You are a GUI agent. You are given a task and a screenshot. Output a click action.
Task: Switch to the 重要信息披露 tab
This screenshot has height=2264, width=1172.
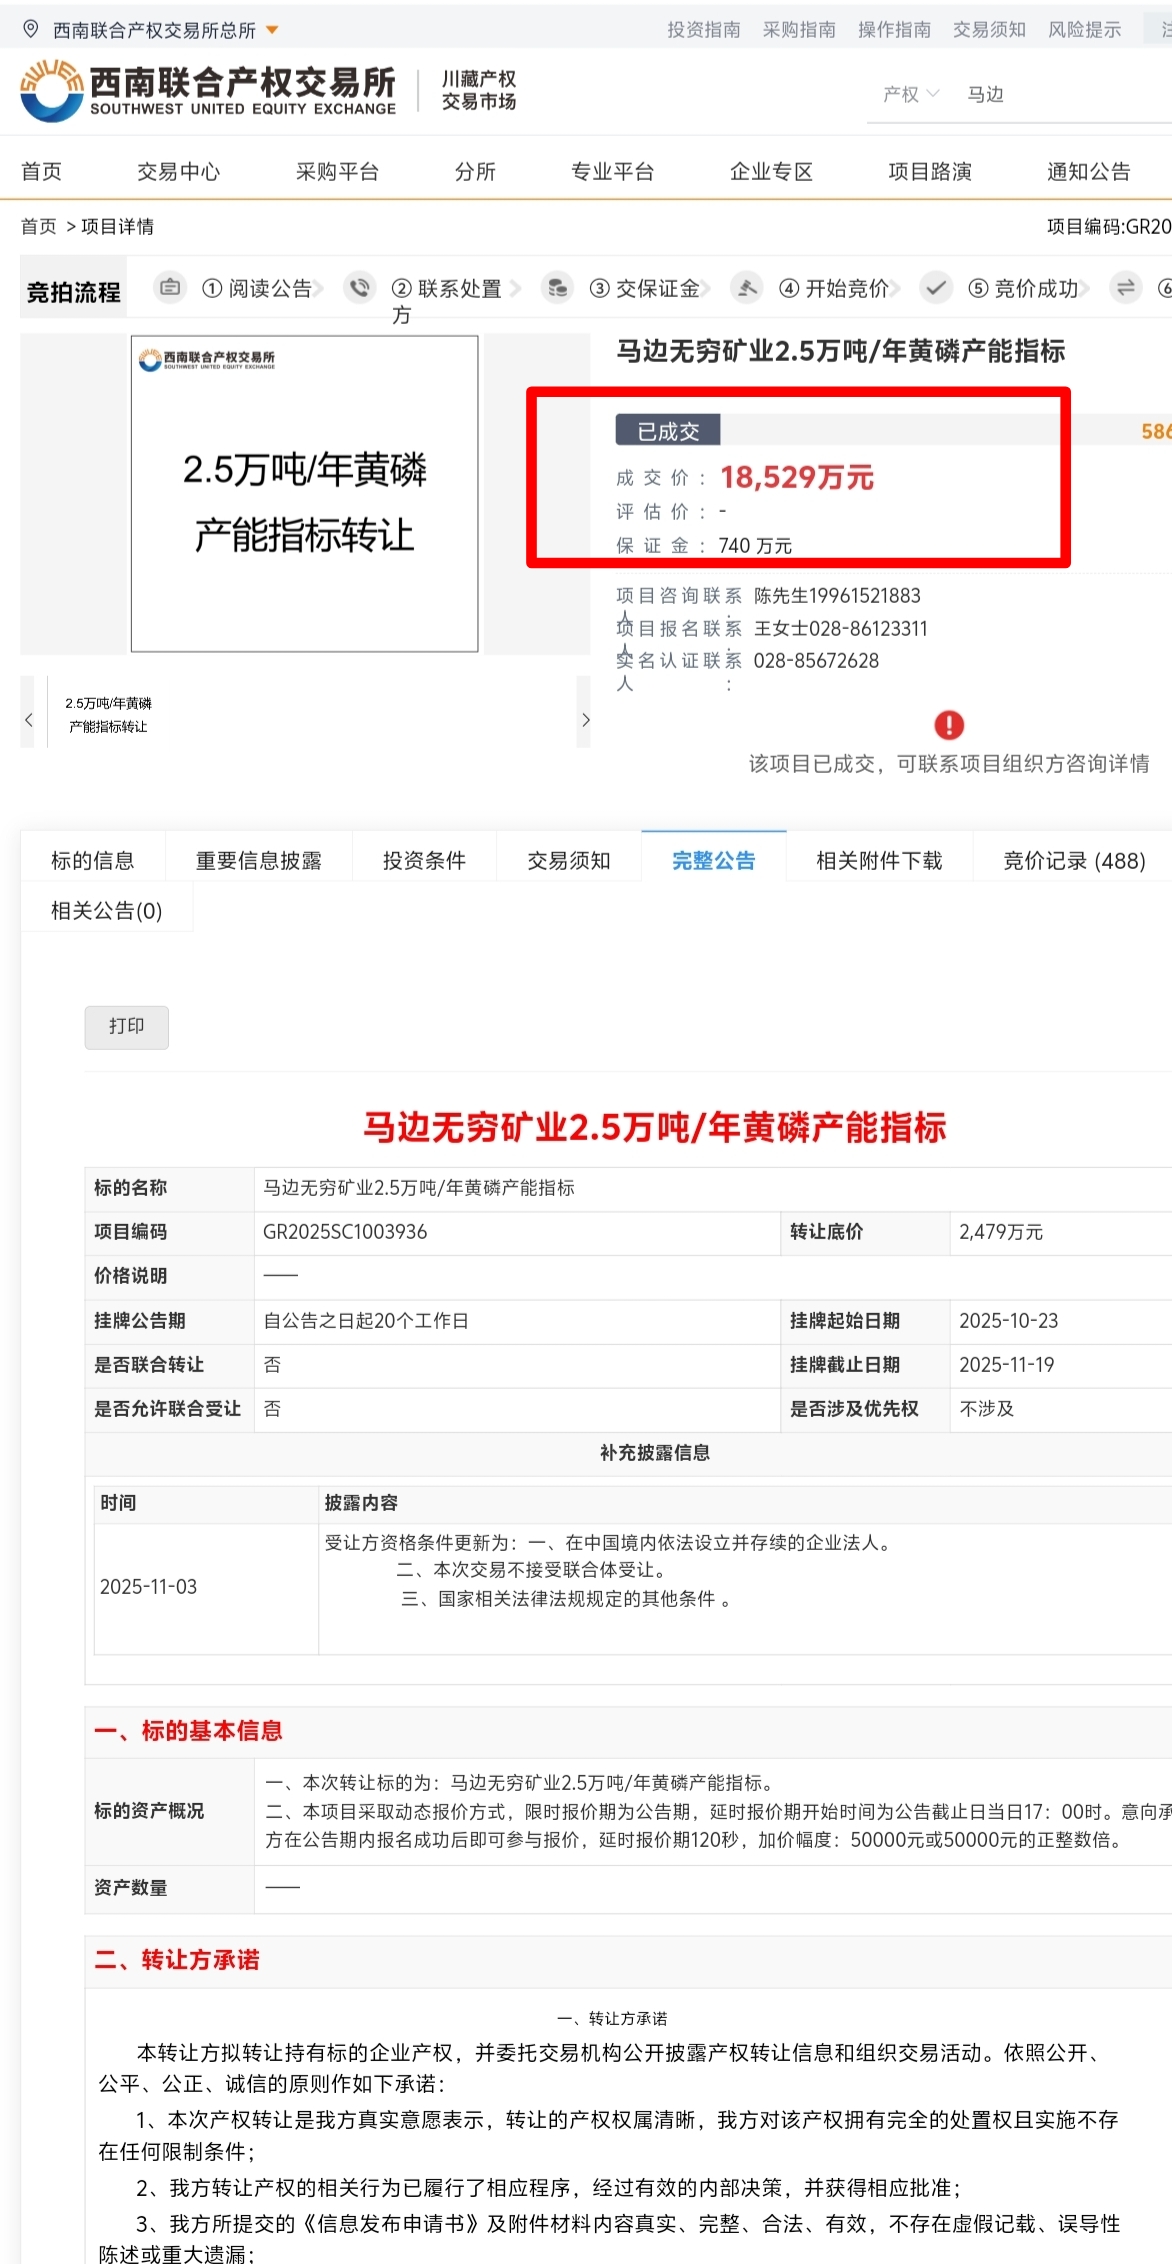[x=259, y=860]
